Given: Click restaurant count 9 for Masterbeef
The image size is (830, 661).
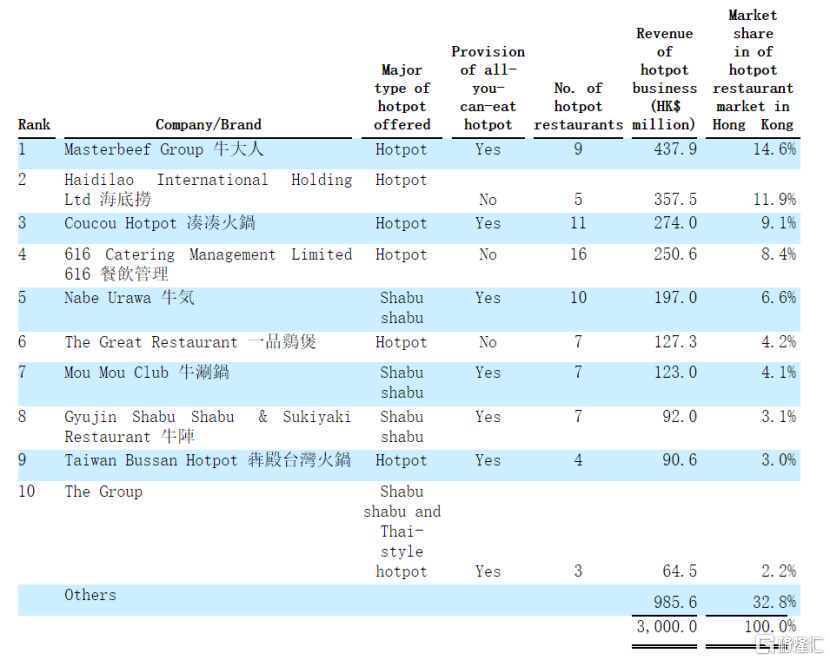Looking at the screenshot, I should pos(578,149).
